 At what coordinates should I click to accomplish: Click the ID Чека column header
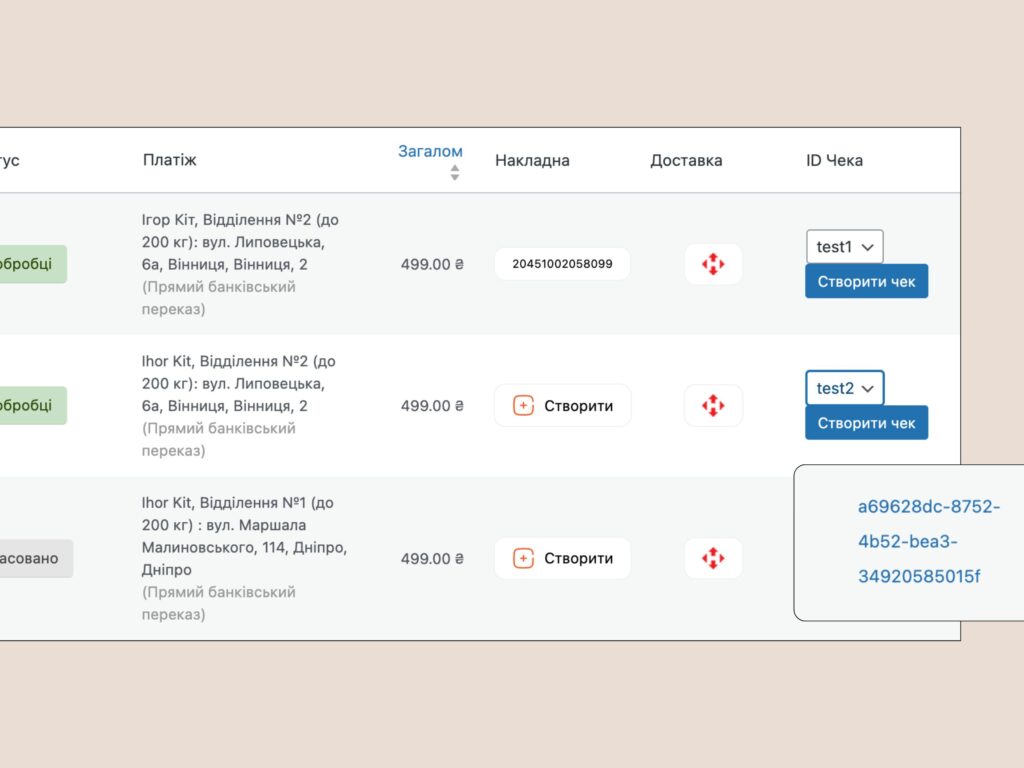834,160
